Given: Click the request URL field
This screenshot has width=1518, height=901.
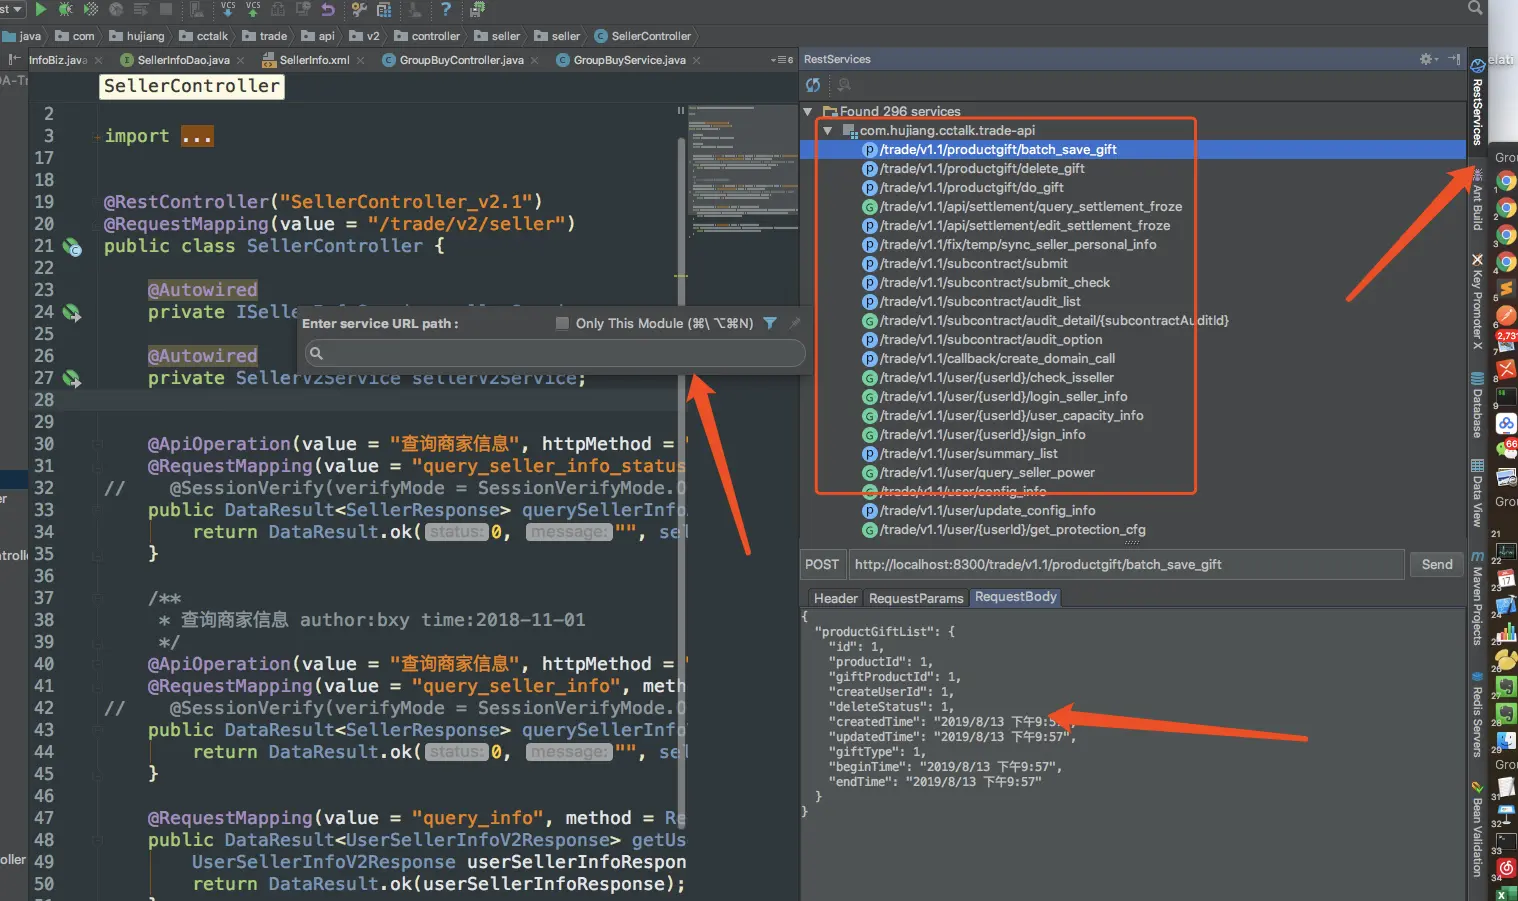Looking at the screenshot, I should point(1126,564).
